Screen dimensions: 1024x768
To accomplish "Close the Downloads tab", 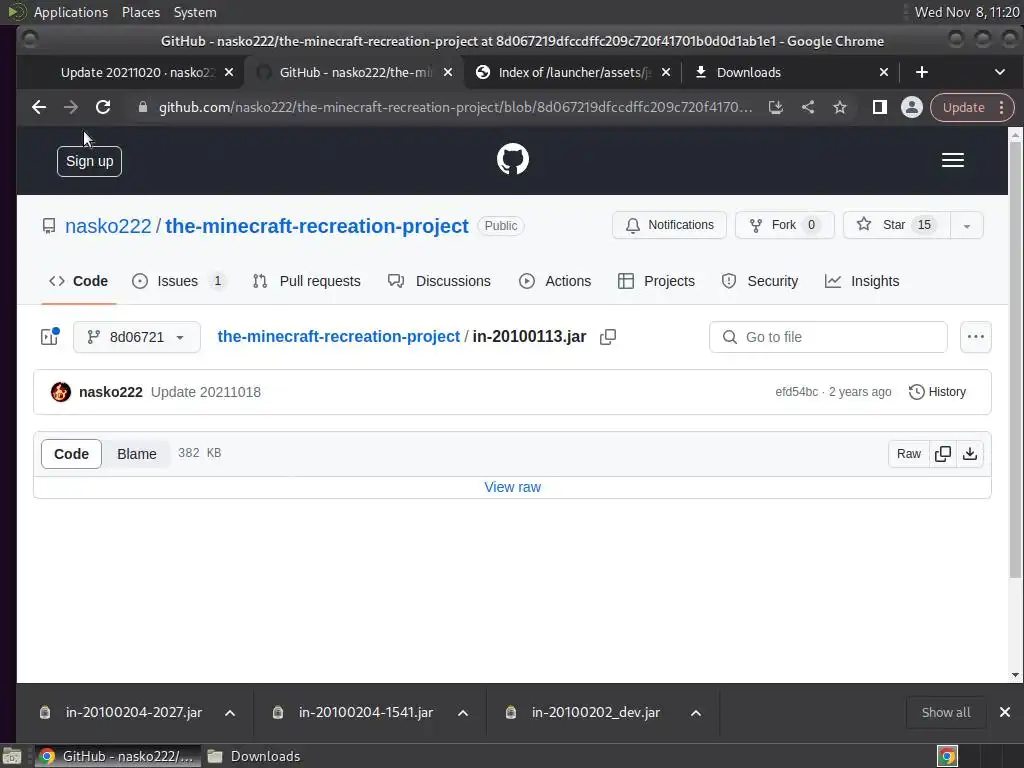I will tap(884, 72).
